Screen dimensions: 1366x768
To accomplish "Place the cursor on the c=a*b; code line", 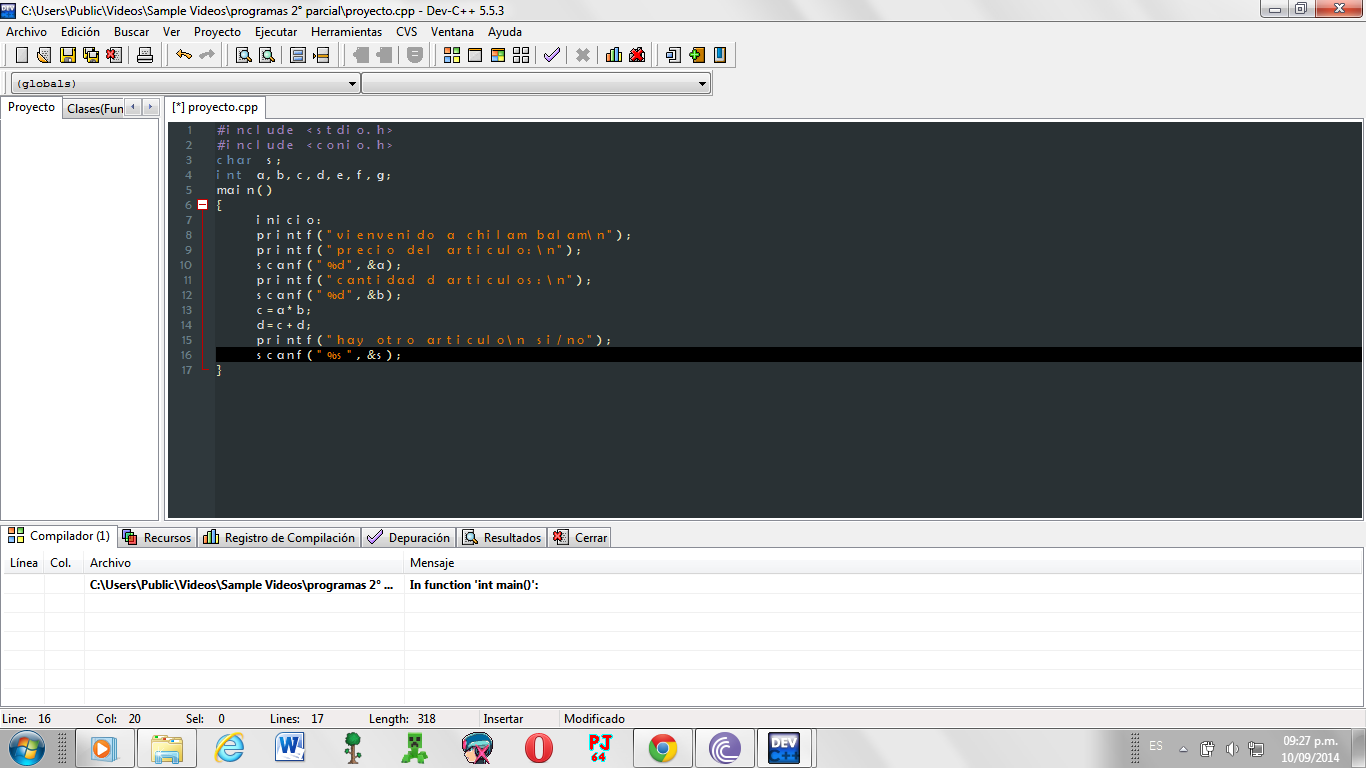I will pyautogui.click(x=284, y=310).
